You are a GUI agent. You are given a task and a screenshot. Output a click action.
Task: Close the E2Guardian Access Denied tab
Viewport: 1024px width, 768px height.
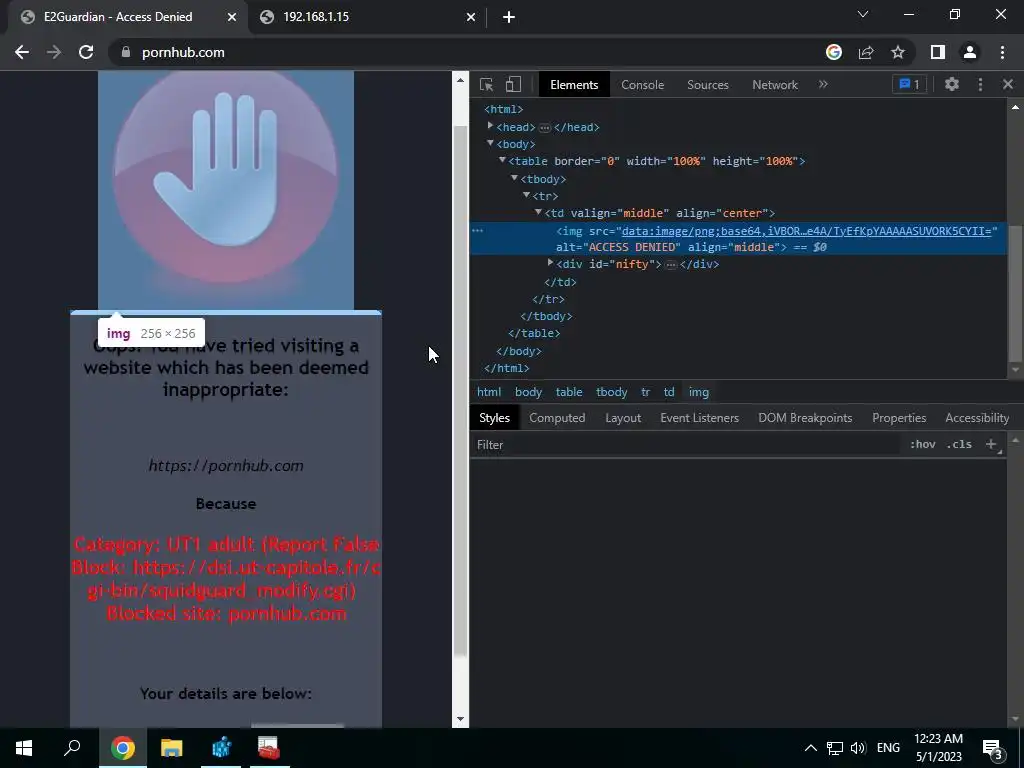click(x=232, y=17)
